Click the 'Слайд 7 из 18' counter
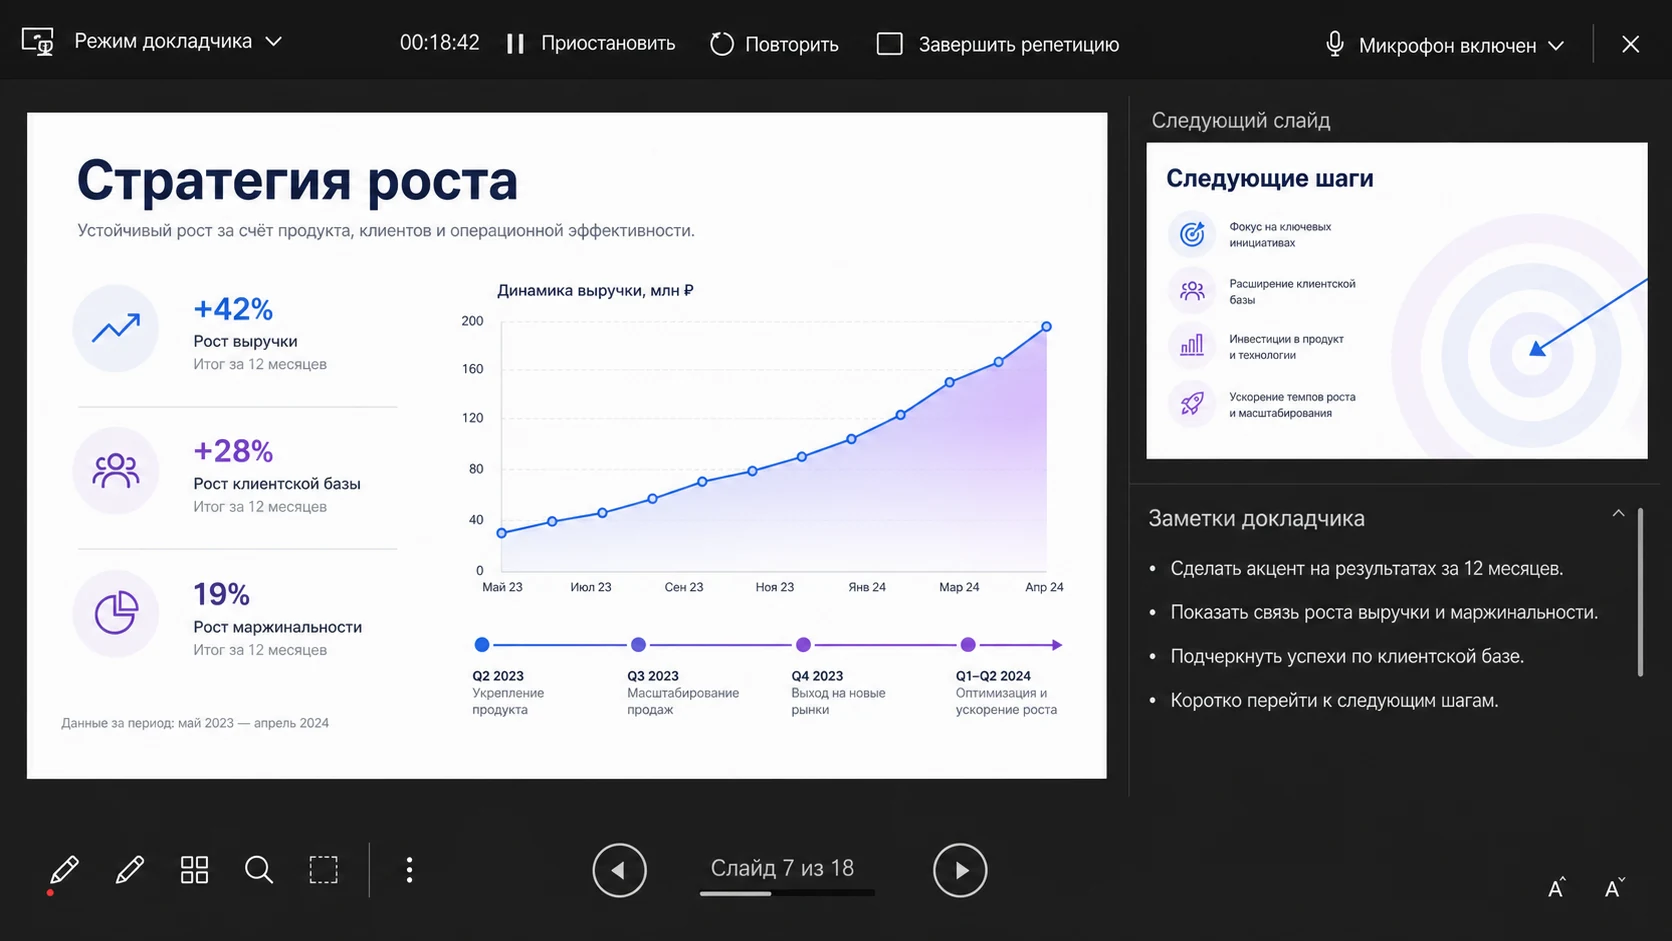This screenshot has width=1672, height=941. coord(782,868)
